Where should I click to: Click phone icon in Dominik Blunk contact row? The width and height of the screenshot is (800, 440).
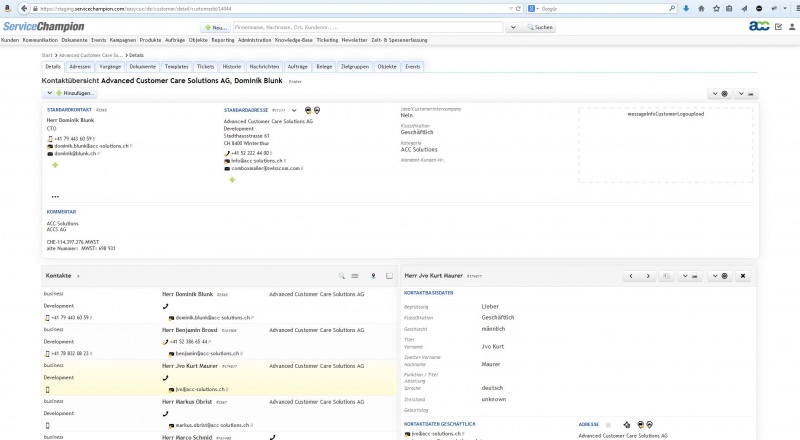[165, 306]
